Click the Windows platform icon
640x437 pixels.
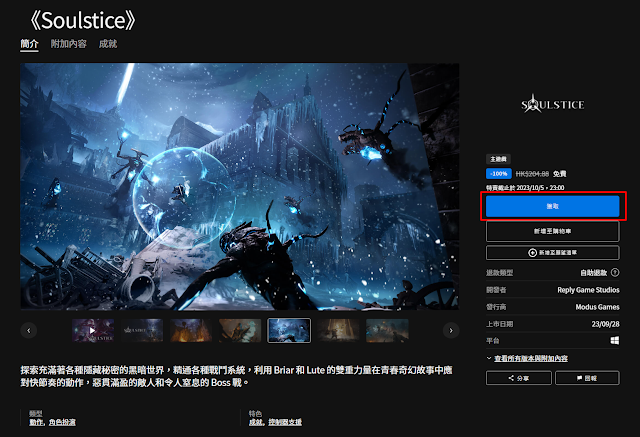[x=615, y=340]
